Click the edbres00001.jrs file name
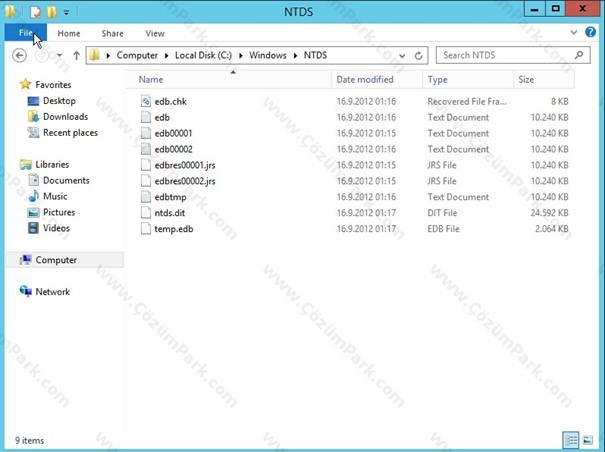 point(185,165)
